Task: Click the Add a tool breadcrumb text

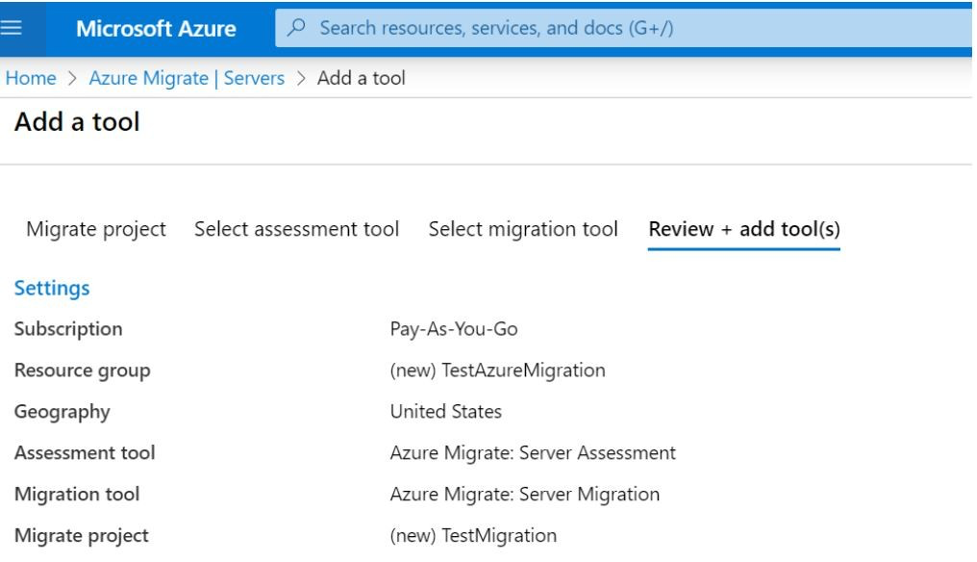Action: tap(361, 79)
